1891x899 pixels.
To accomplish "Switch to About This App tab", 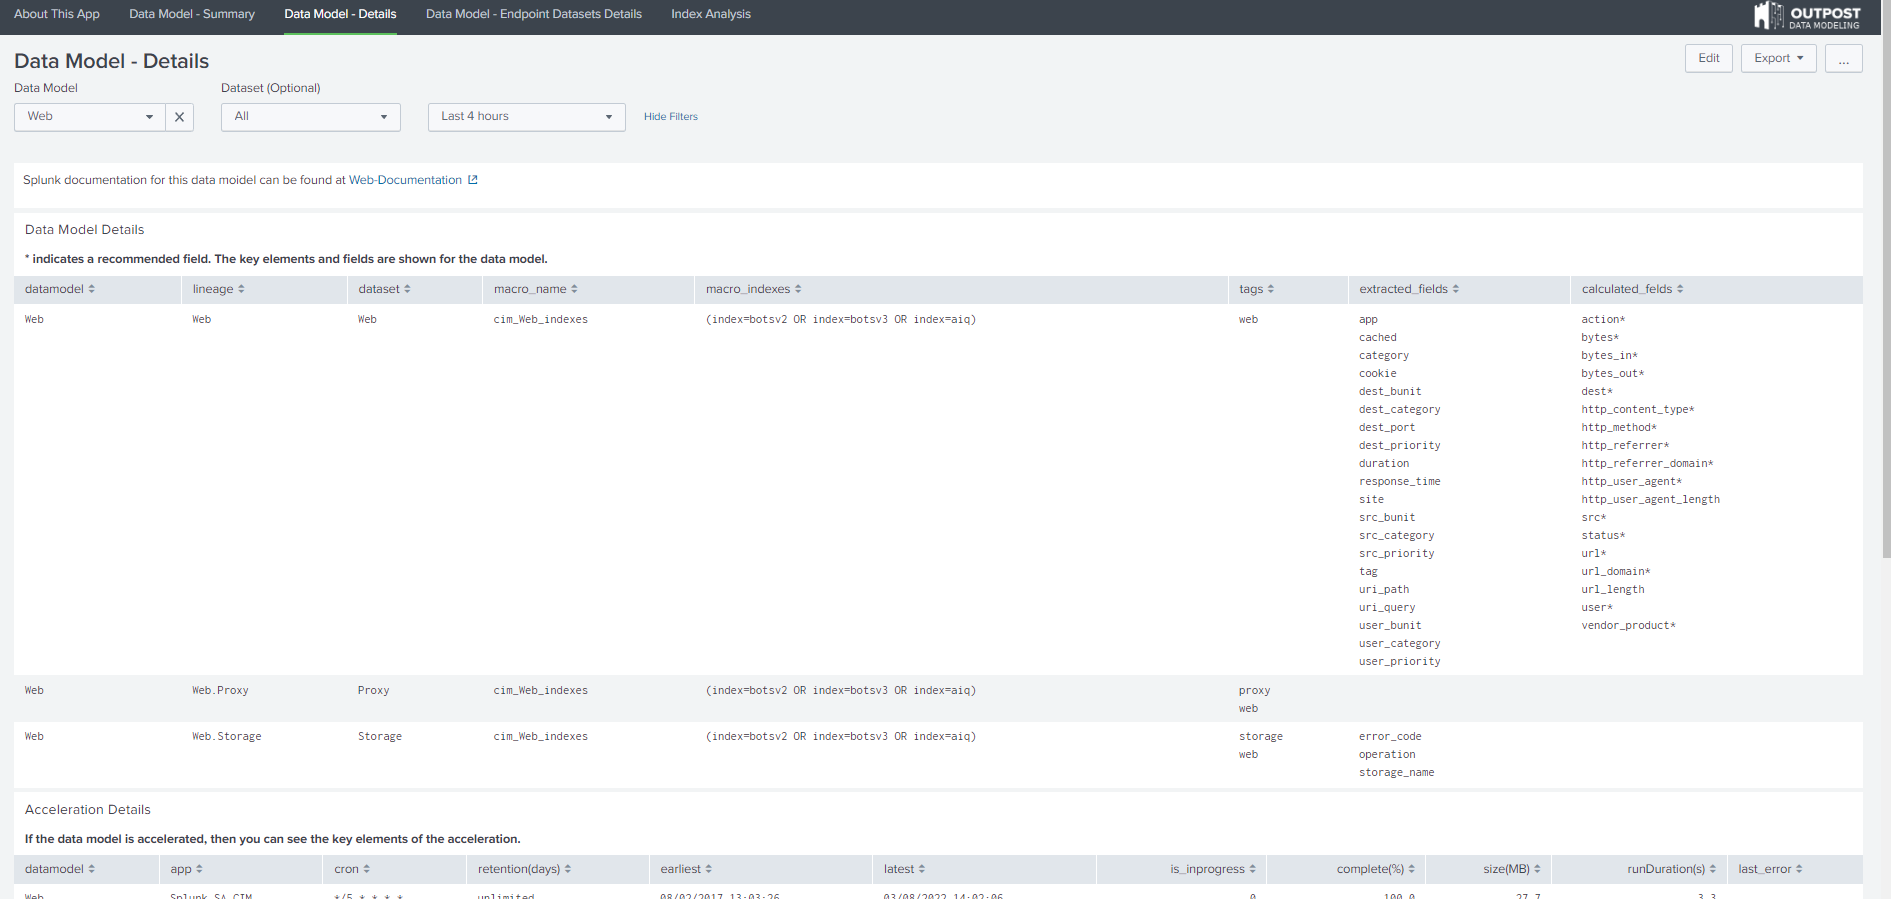I will (57, 14).
